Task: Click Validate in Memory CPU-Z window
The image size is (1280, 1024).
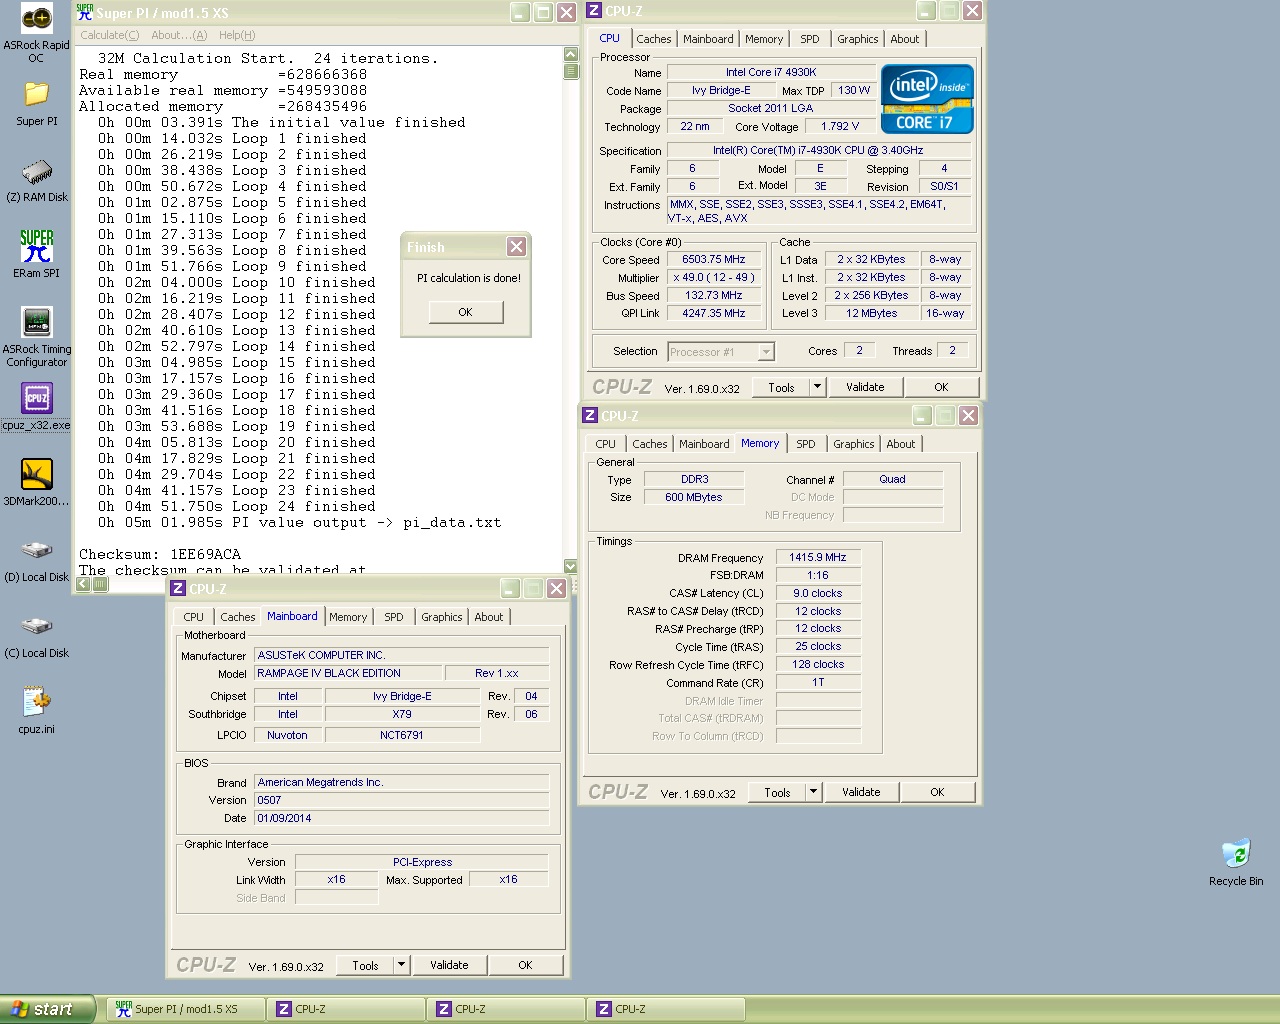Action: 861,792
